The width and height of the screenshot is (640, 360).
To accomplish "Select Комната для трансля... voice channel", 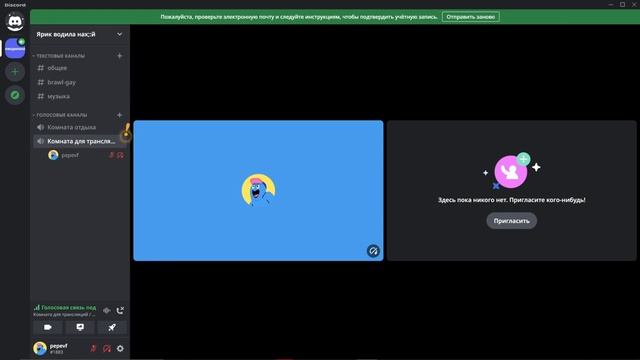I will click(x=80, y=141).
